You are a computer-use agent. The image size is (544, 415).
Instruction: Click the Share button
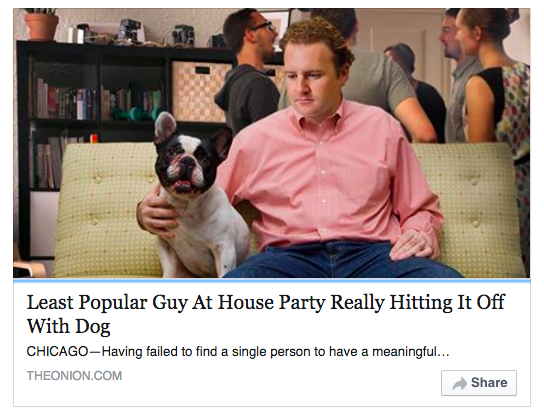(479, 383)
